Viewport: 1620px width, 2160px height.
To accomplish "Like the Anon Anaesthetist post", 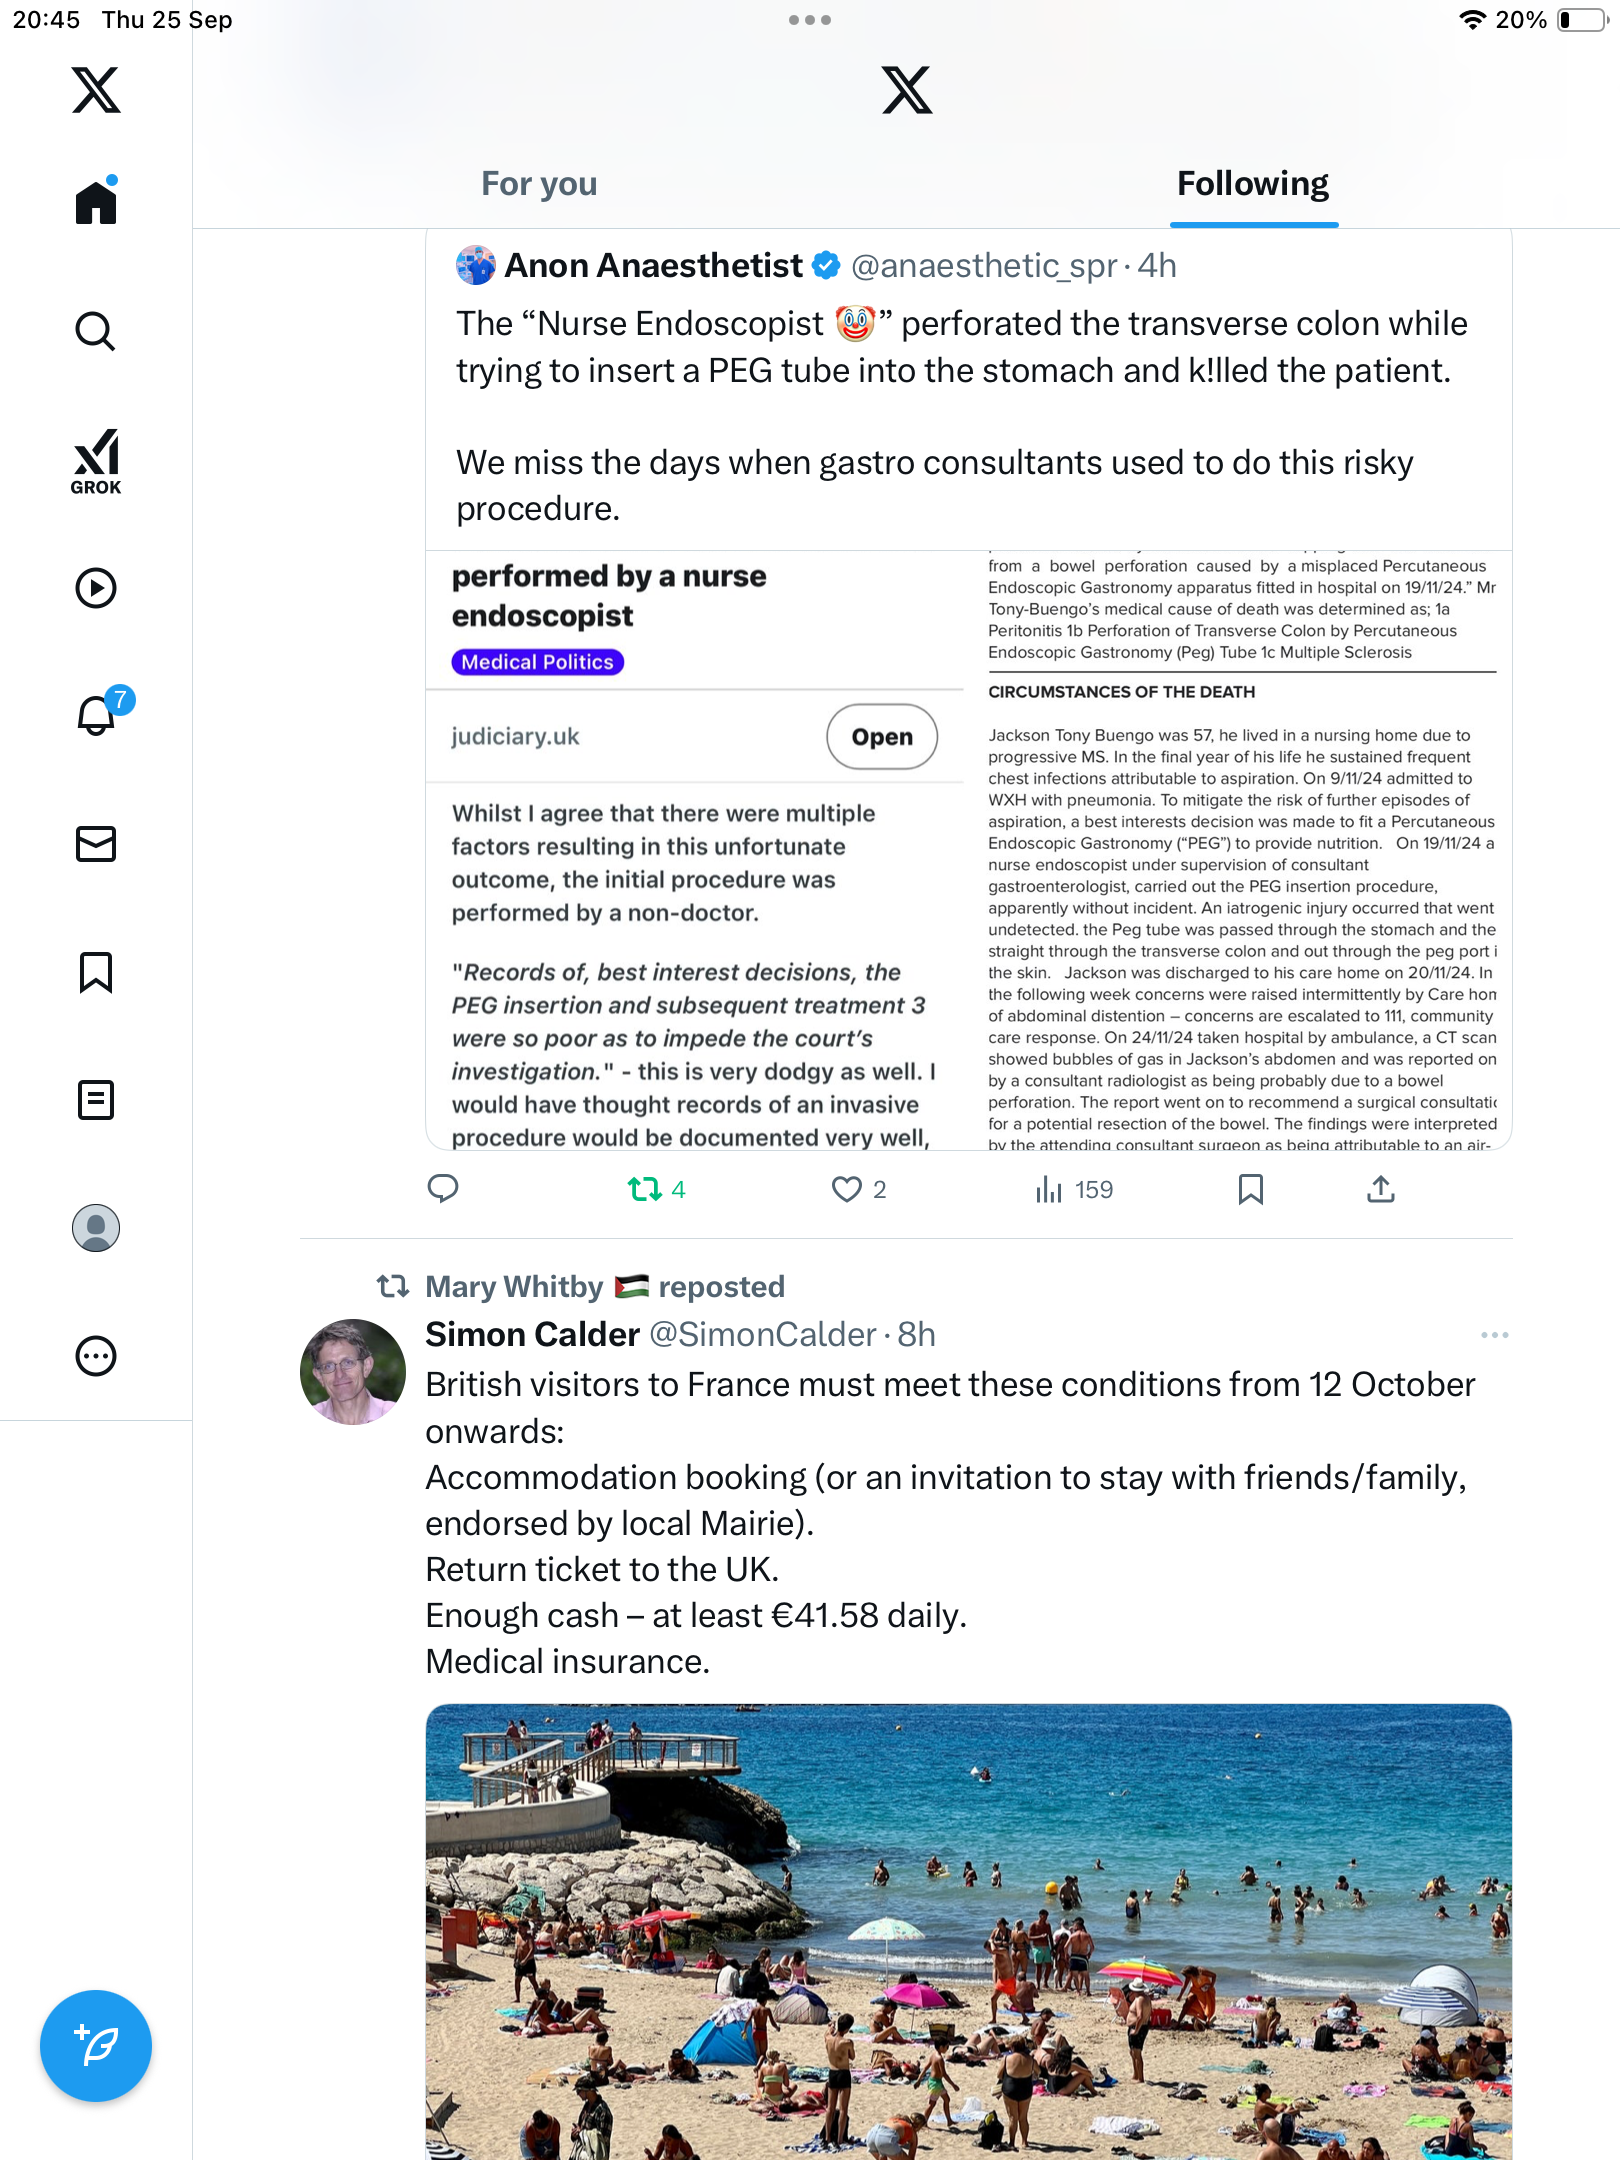I will point(847,1189).
